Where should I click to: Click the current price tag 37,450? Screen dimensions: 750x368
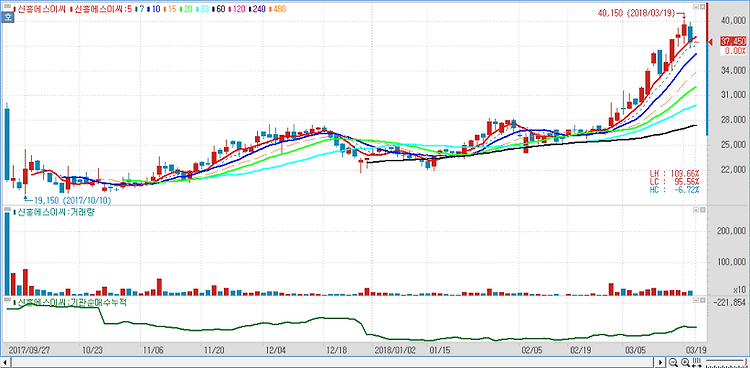pos(733,42)
